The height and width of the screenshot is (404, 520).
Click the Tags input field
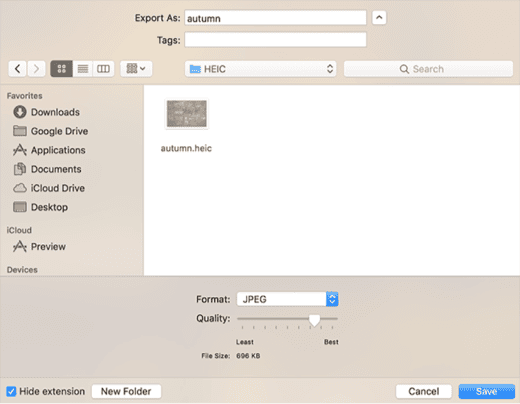pos(275,40)
